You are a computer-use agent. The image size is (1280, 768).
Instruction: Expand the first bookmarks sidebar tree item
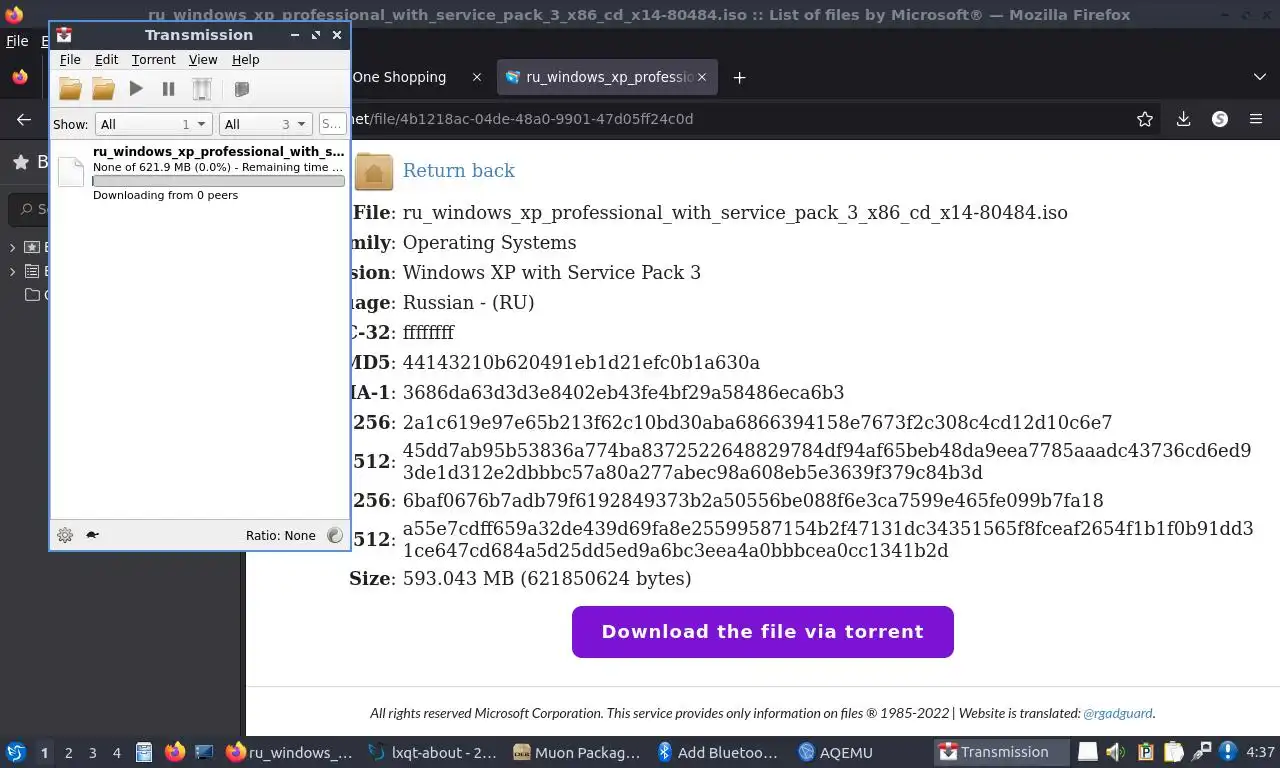click(x=13, y=247)
